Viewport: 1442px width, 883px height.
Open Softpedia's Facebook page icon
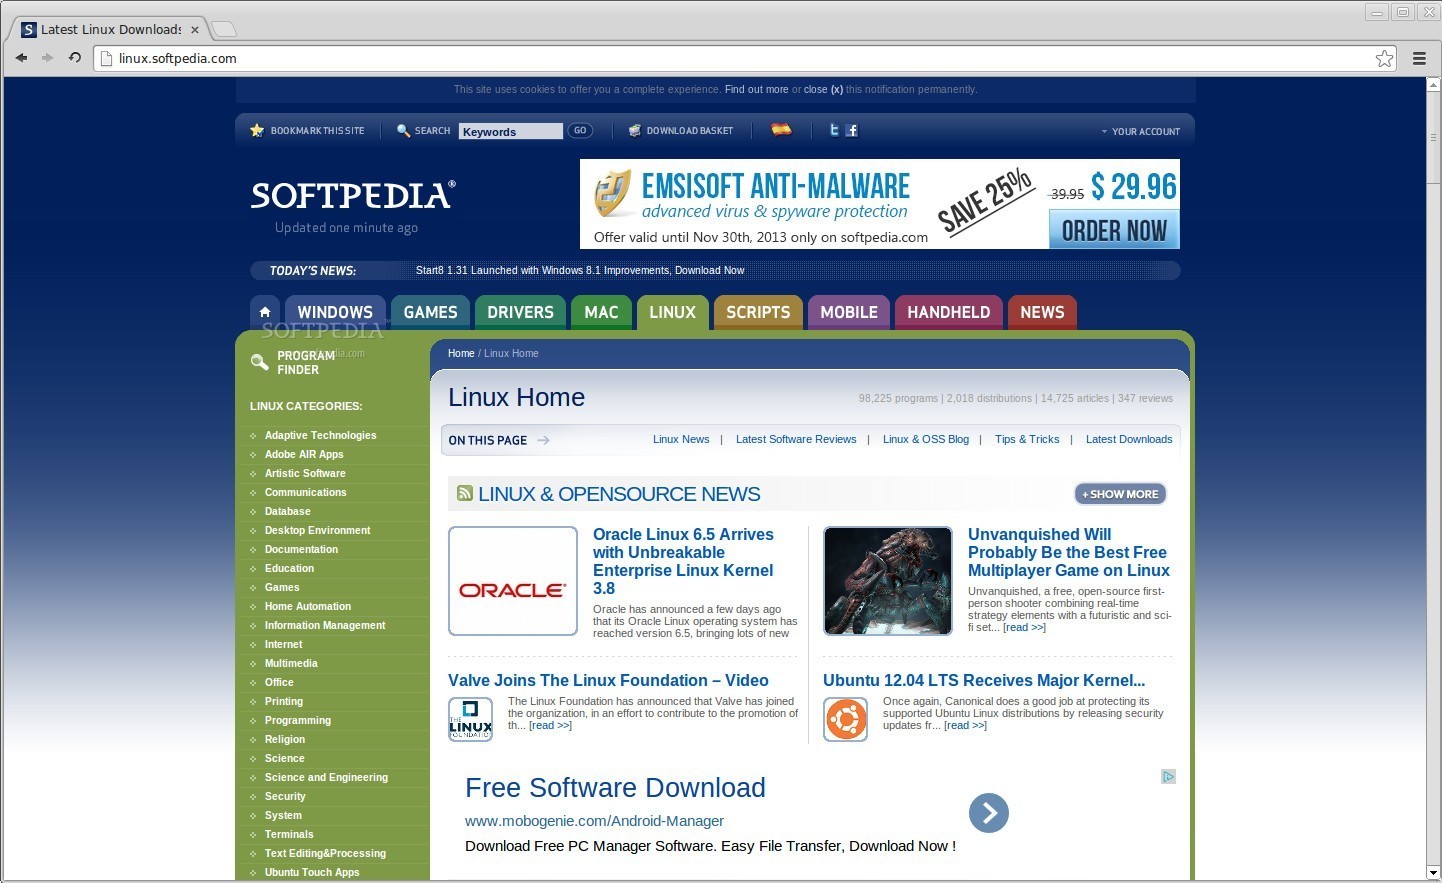click(x=852, y=130)
